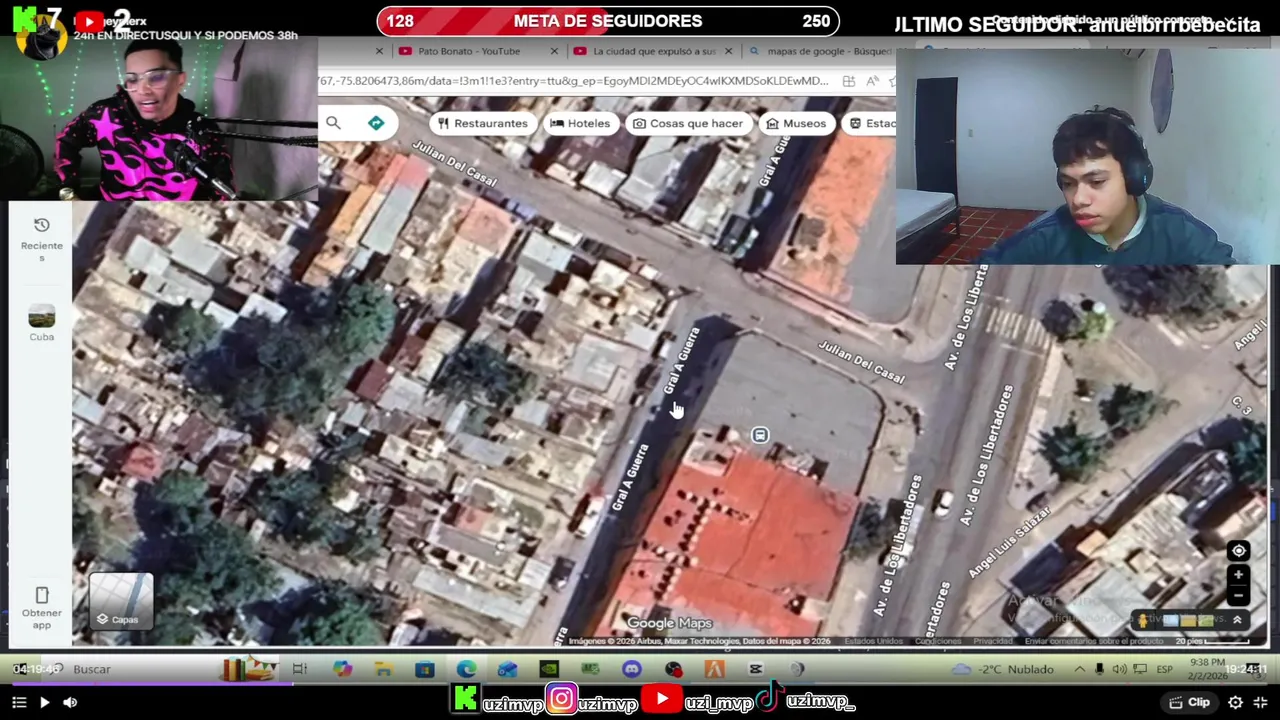
Task: Click the Google Maps search magnifier icon
Action: click(x=333, y=123)
